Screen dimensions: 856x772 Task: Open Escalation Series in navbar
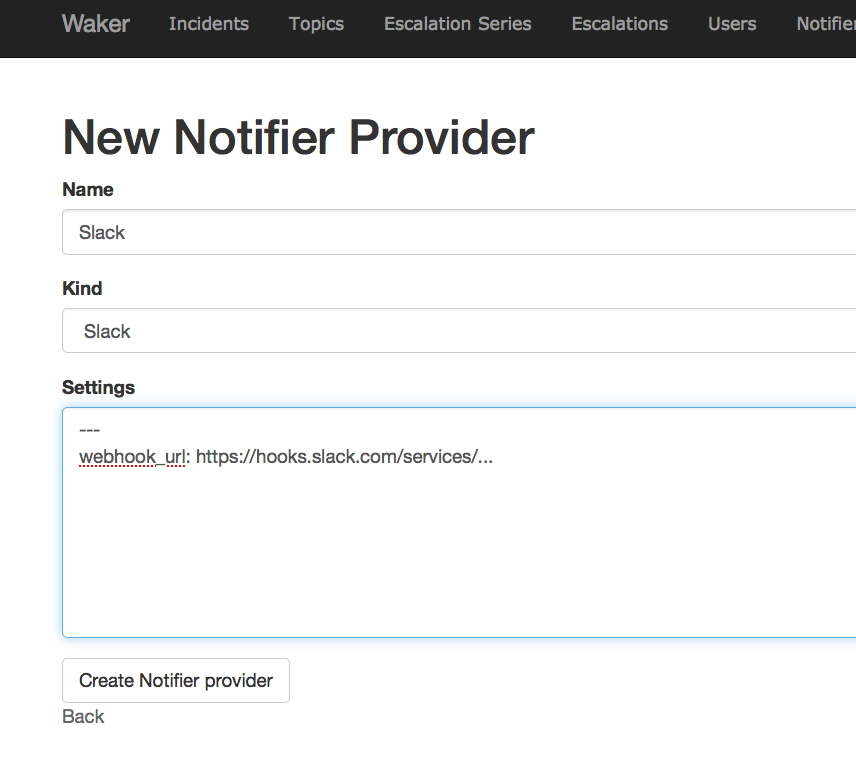[457, 23]
